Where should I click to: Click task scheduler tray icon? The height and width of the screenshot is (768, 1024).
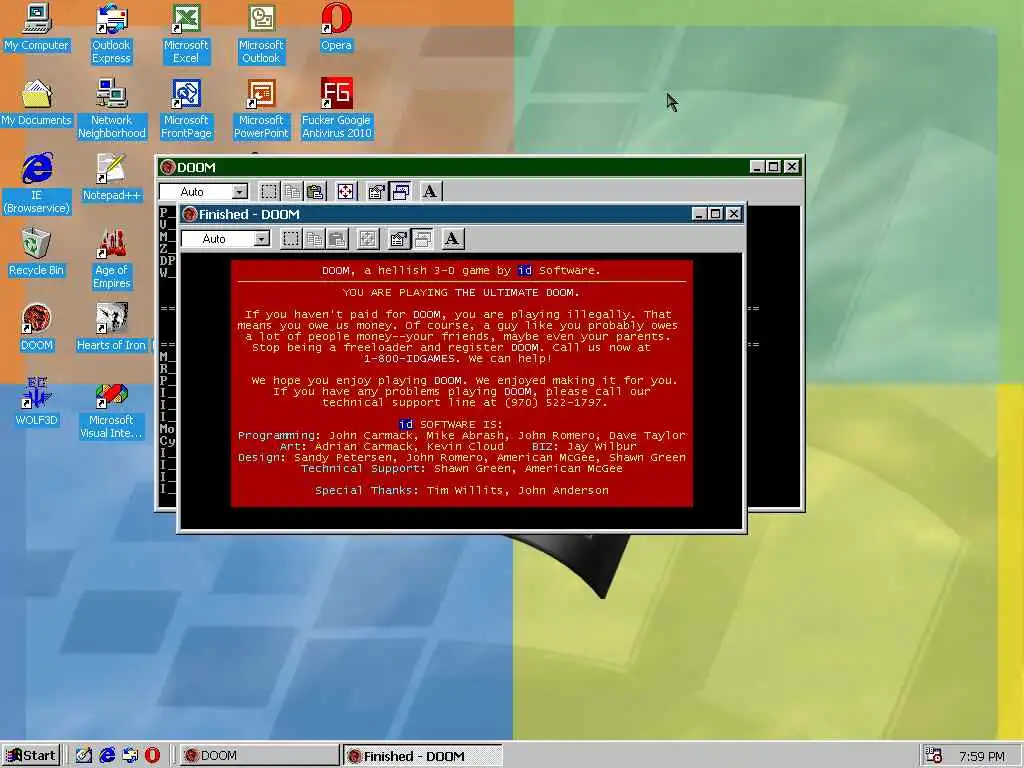(x=934, y=756)
